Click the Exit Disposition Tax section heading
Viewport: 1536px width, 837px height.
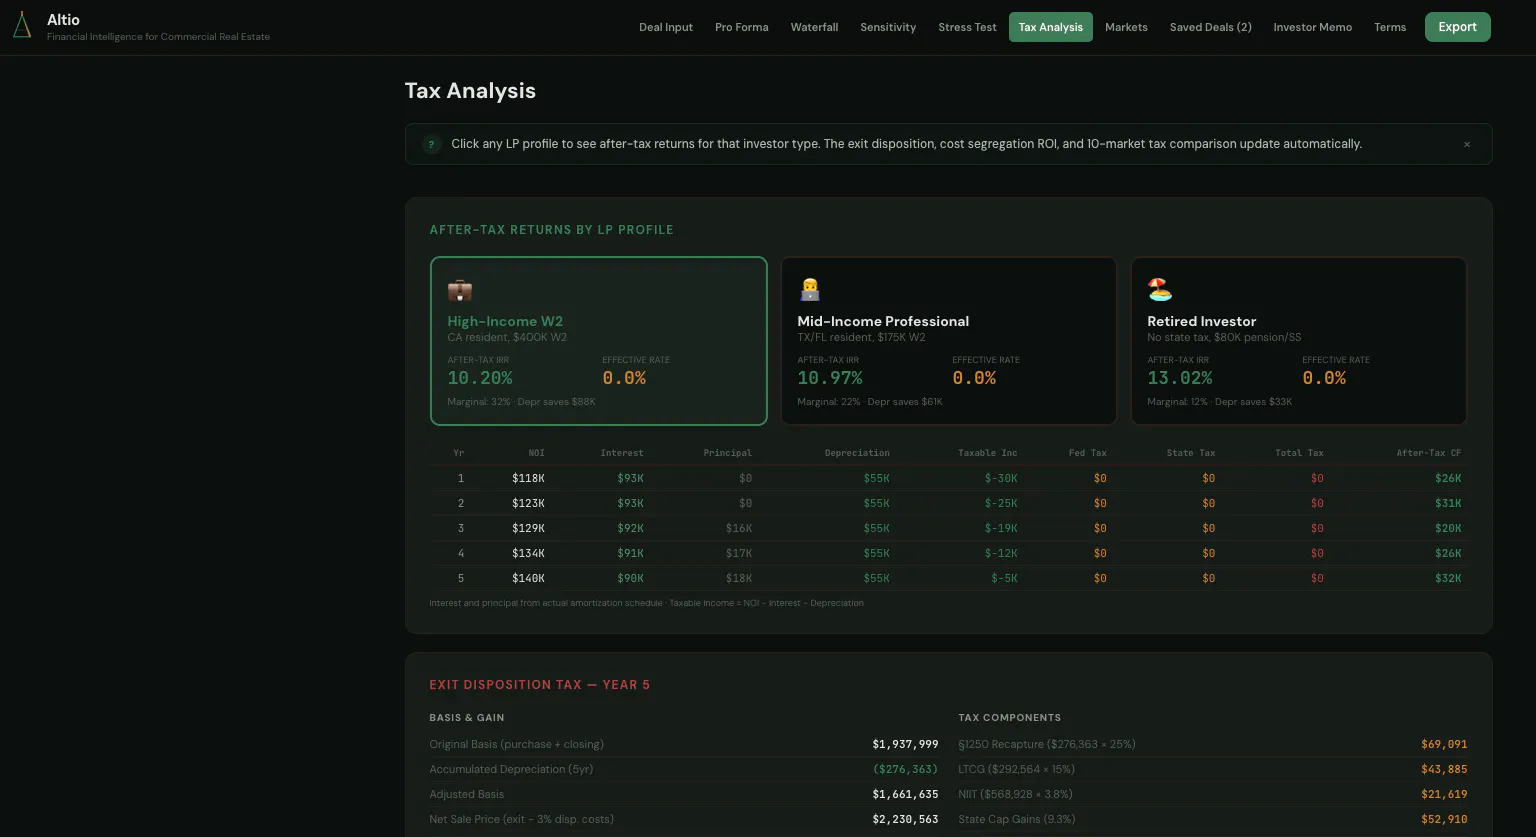(x=539, y=685)
